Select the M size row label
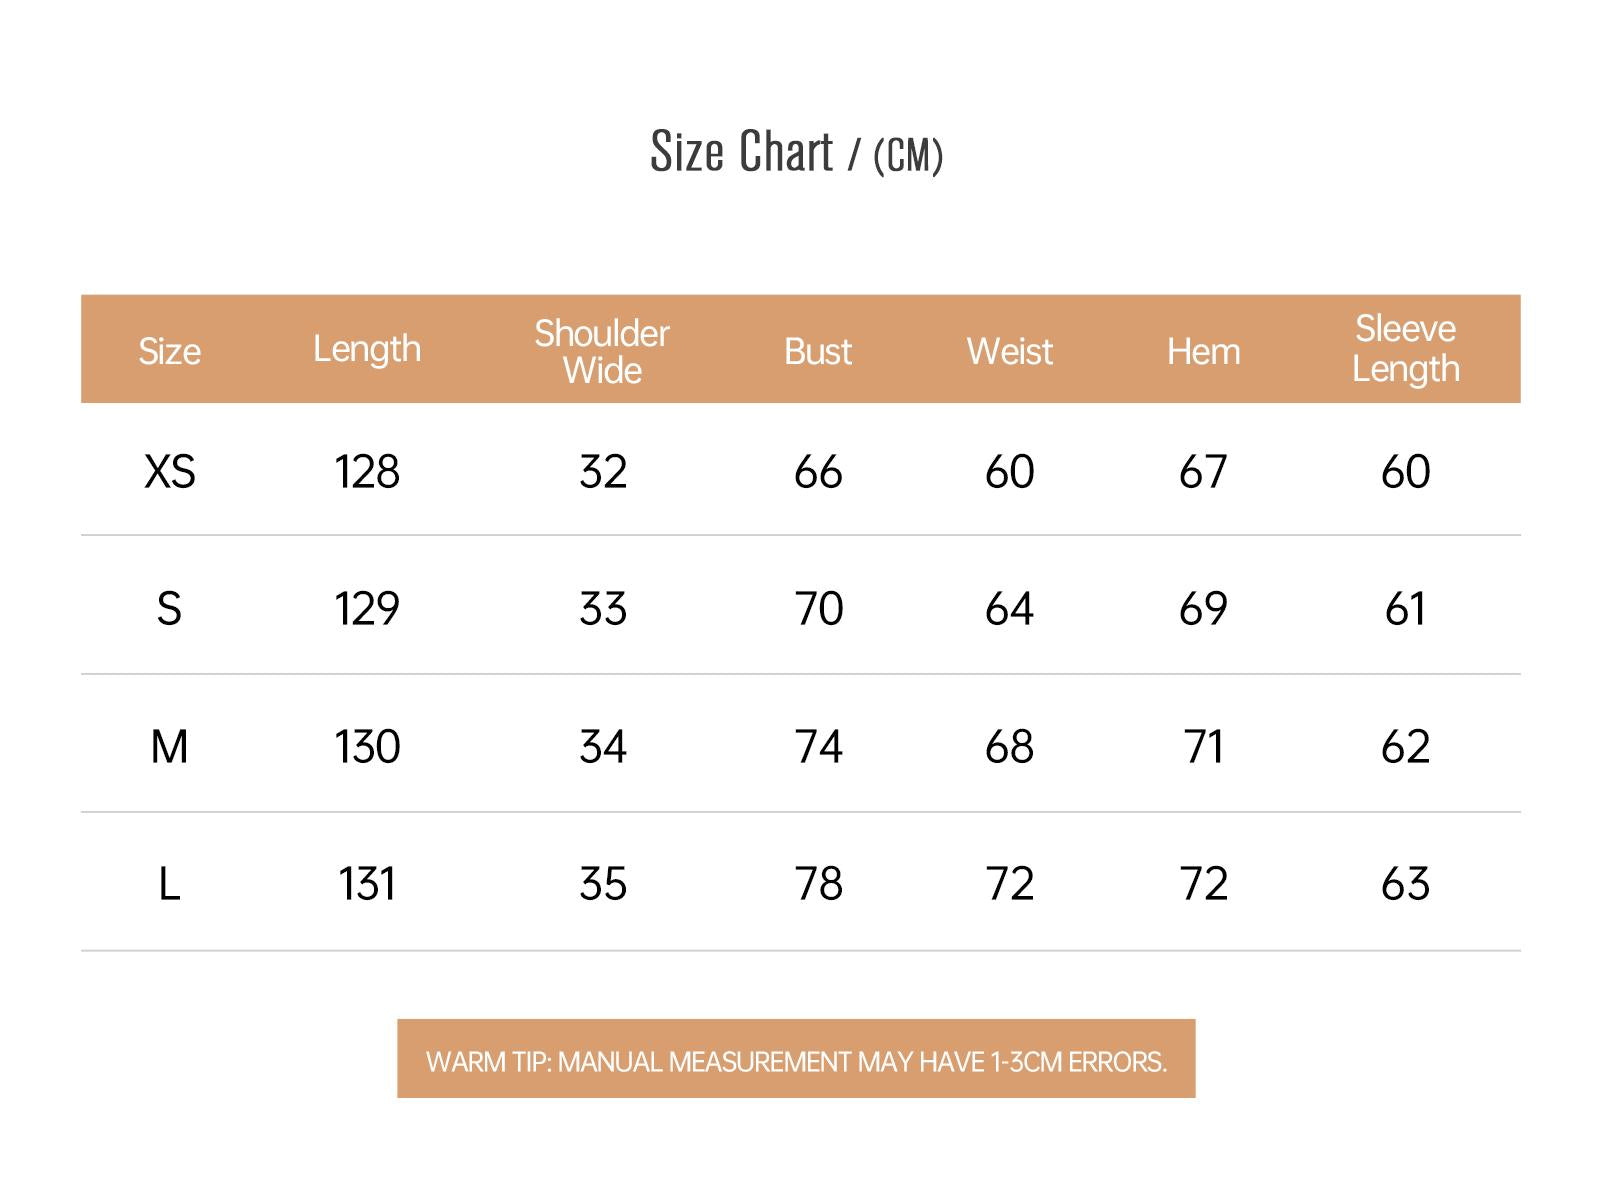The height and width of the screenshot is (1200, 1600). pyautogui.click(x=169, y=746)
